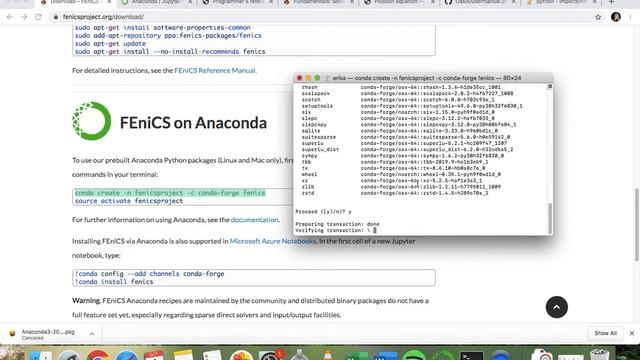Screen dimensions: 640x360
Task: Open Terminal from the Dock
Action: click(x=471, y=355)
